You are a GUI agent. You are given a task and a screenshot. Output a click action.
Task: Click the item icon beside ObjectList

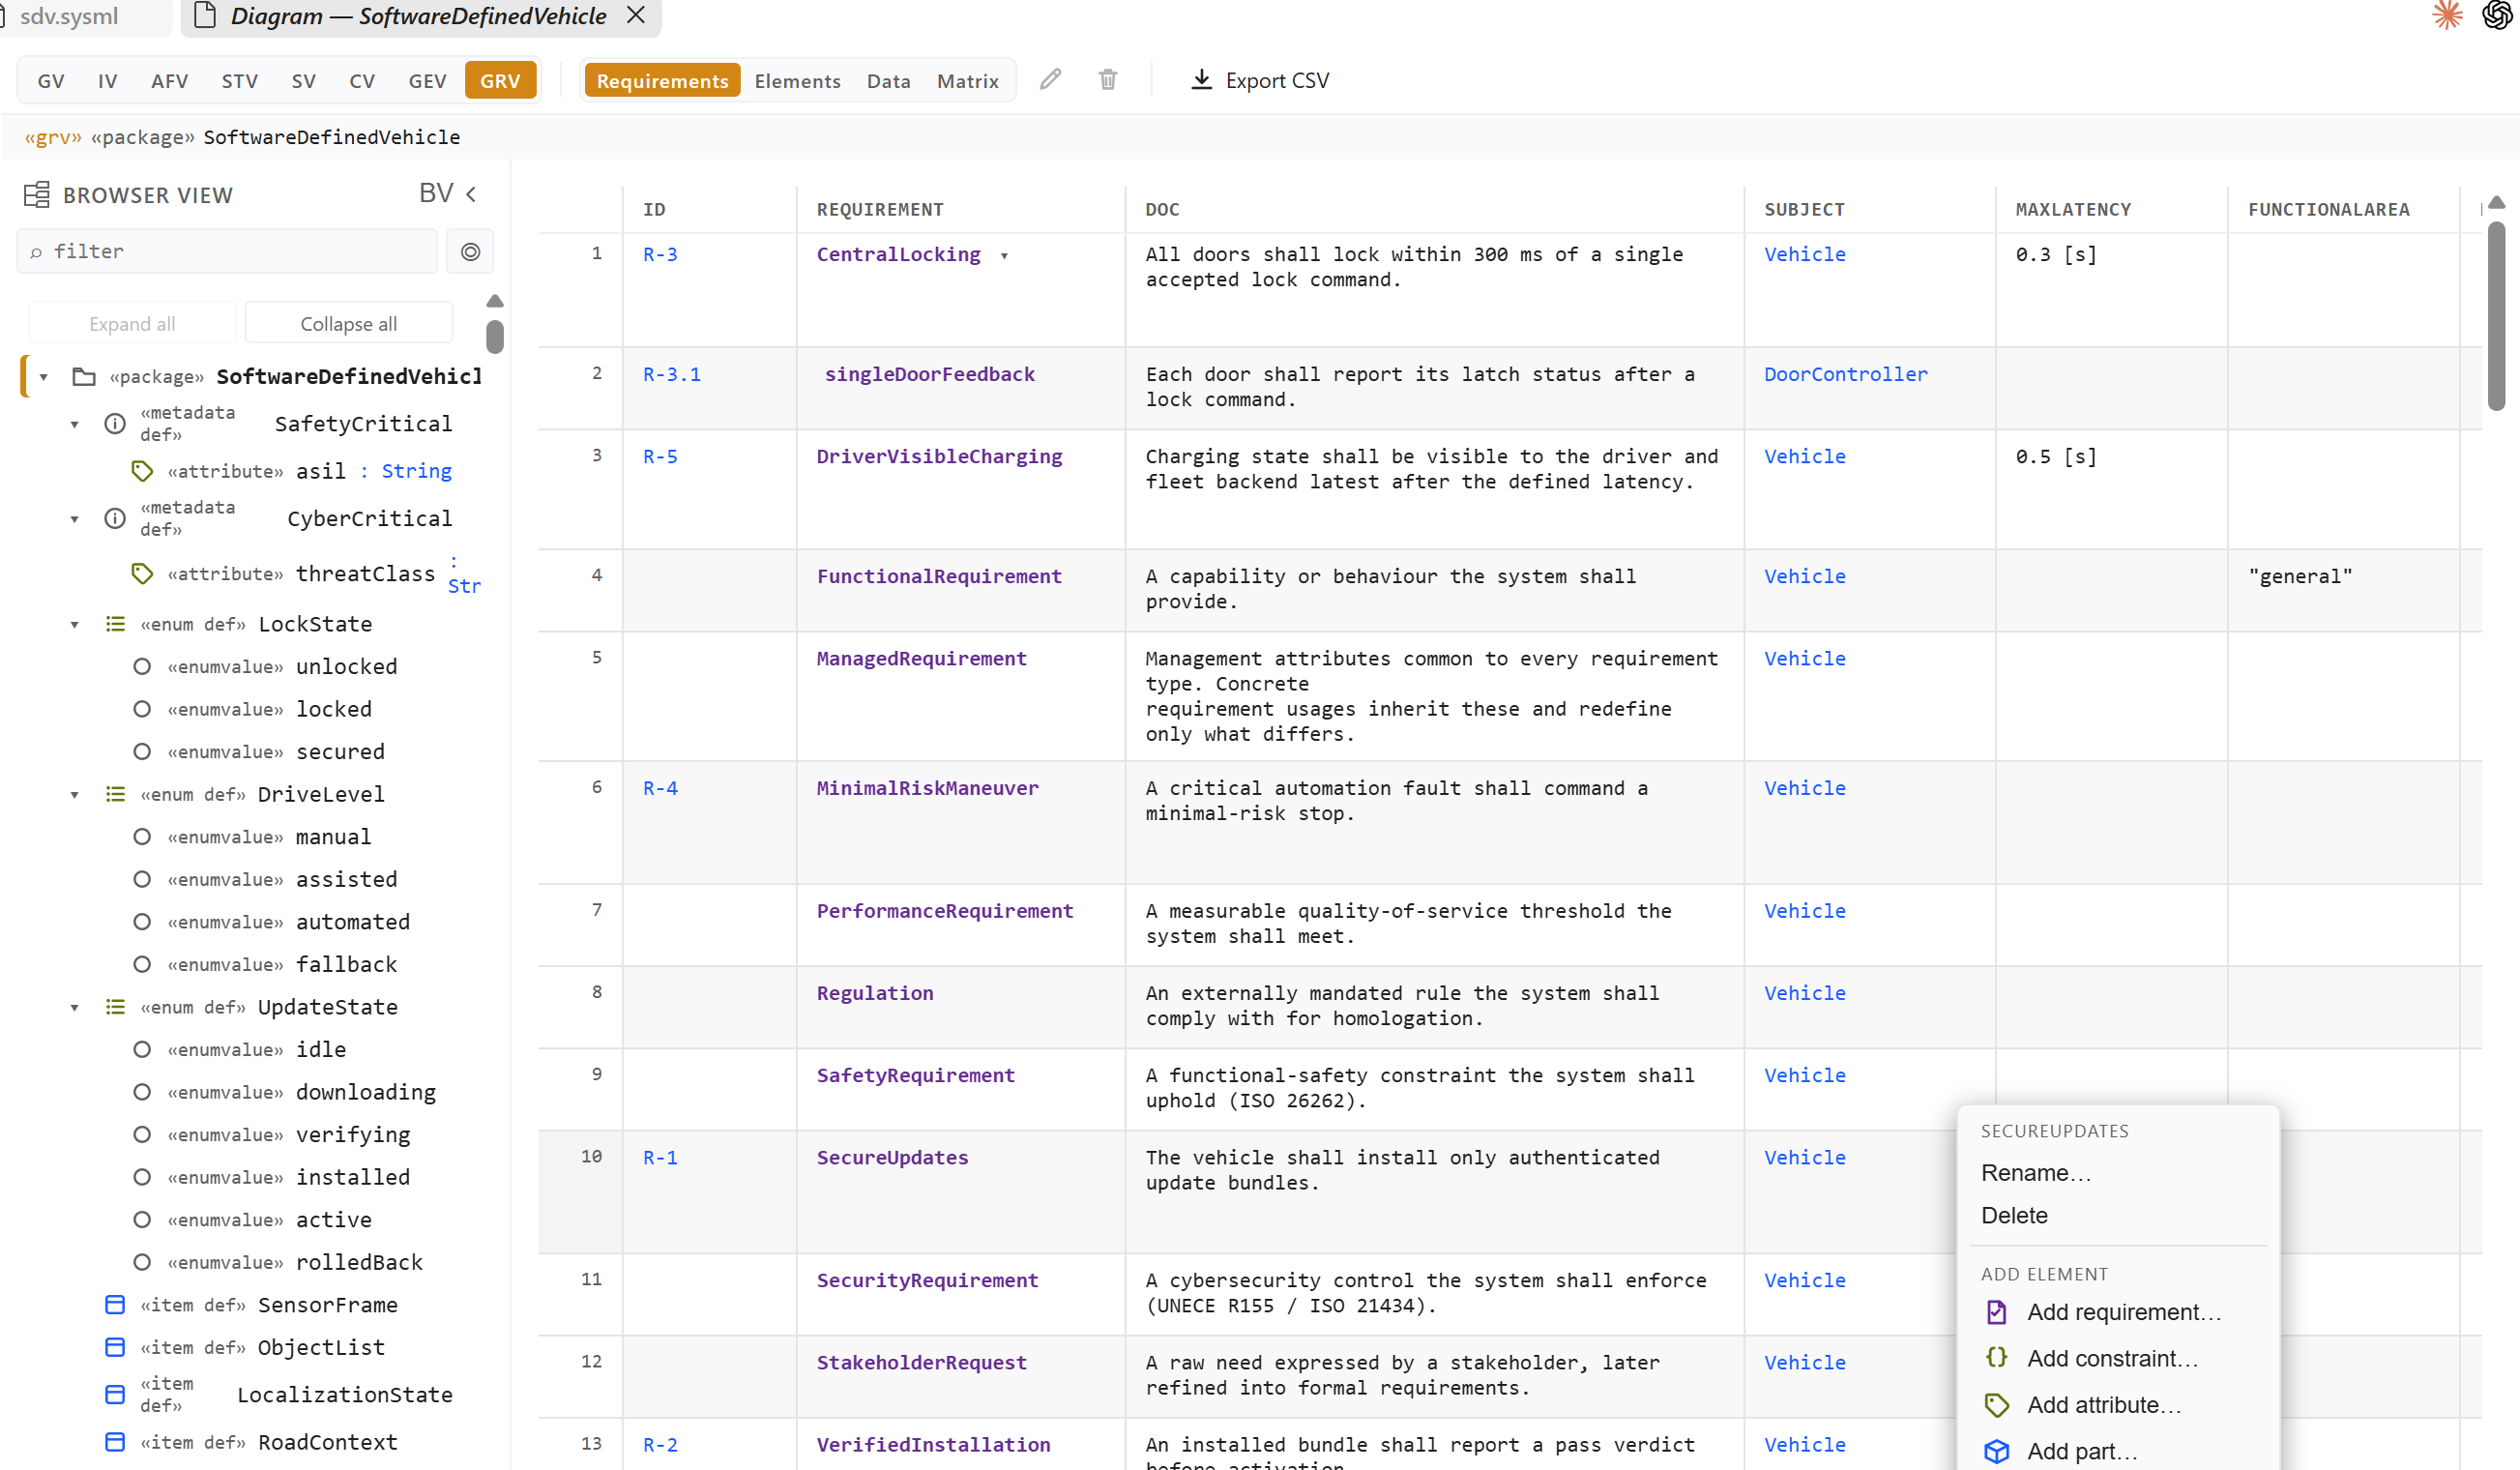115,1348
